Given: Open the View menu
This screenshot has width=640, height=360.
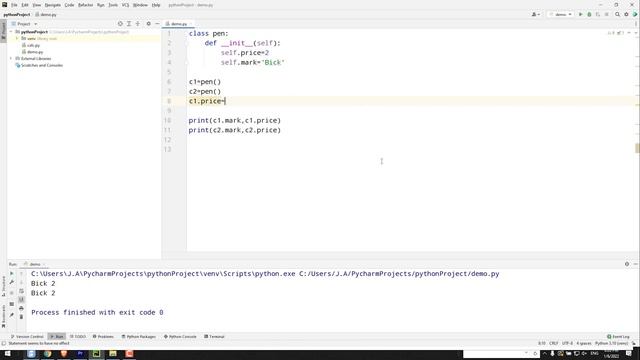Looking at the screenshot, I should coord(37,5).
